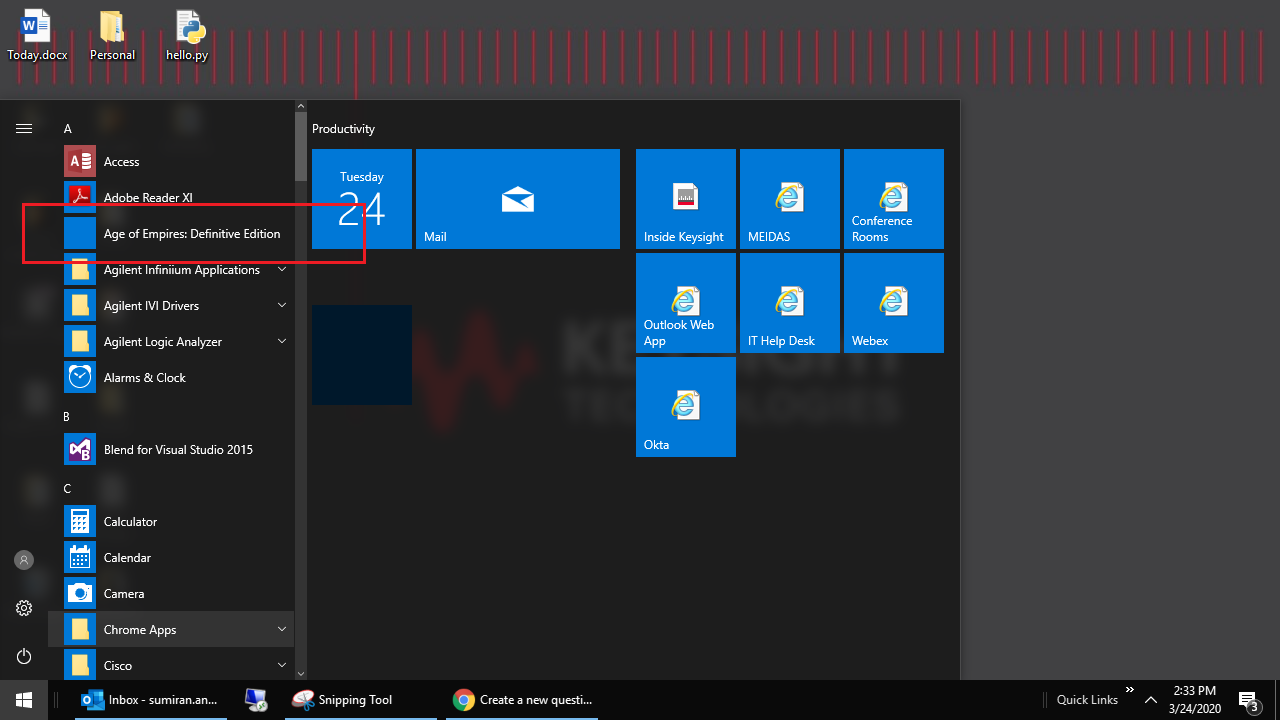Show hidden system tray icons
Viewport: 1280px width, 720px height.
(x=1150, y=700)
